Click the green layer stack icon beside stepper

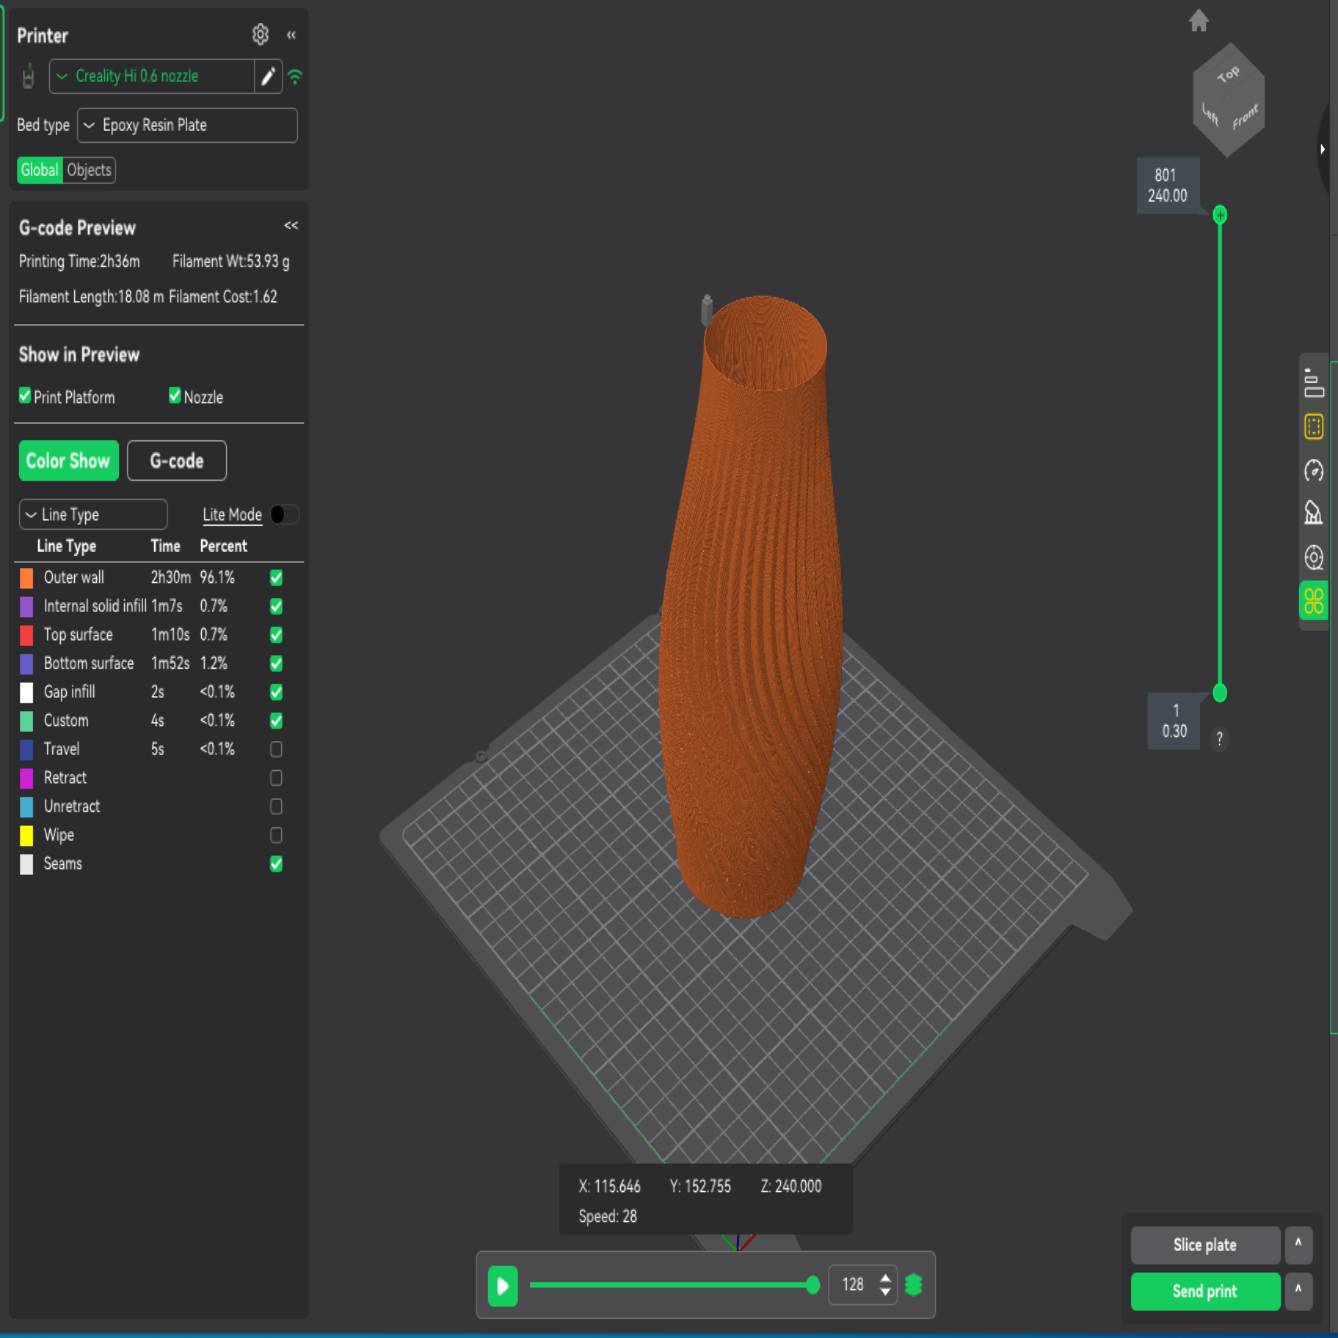point(913,1285)
